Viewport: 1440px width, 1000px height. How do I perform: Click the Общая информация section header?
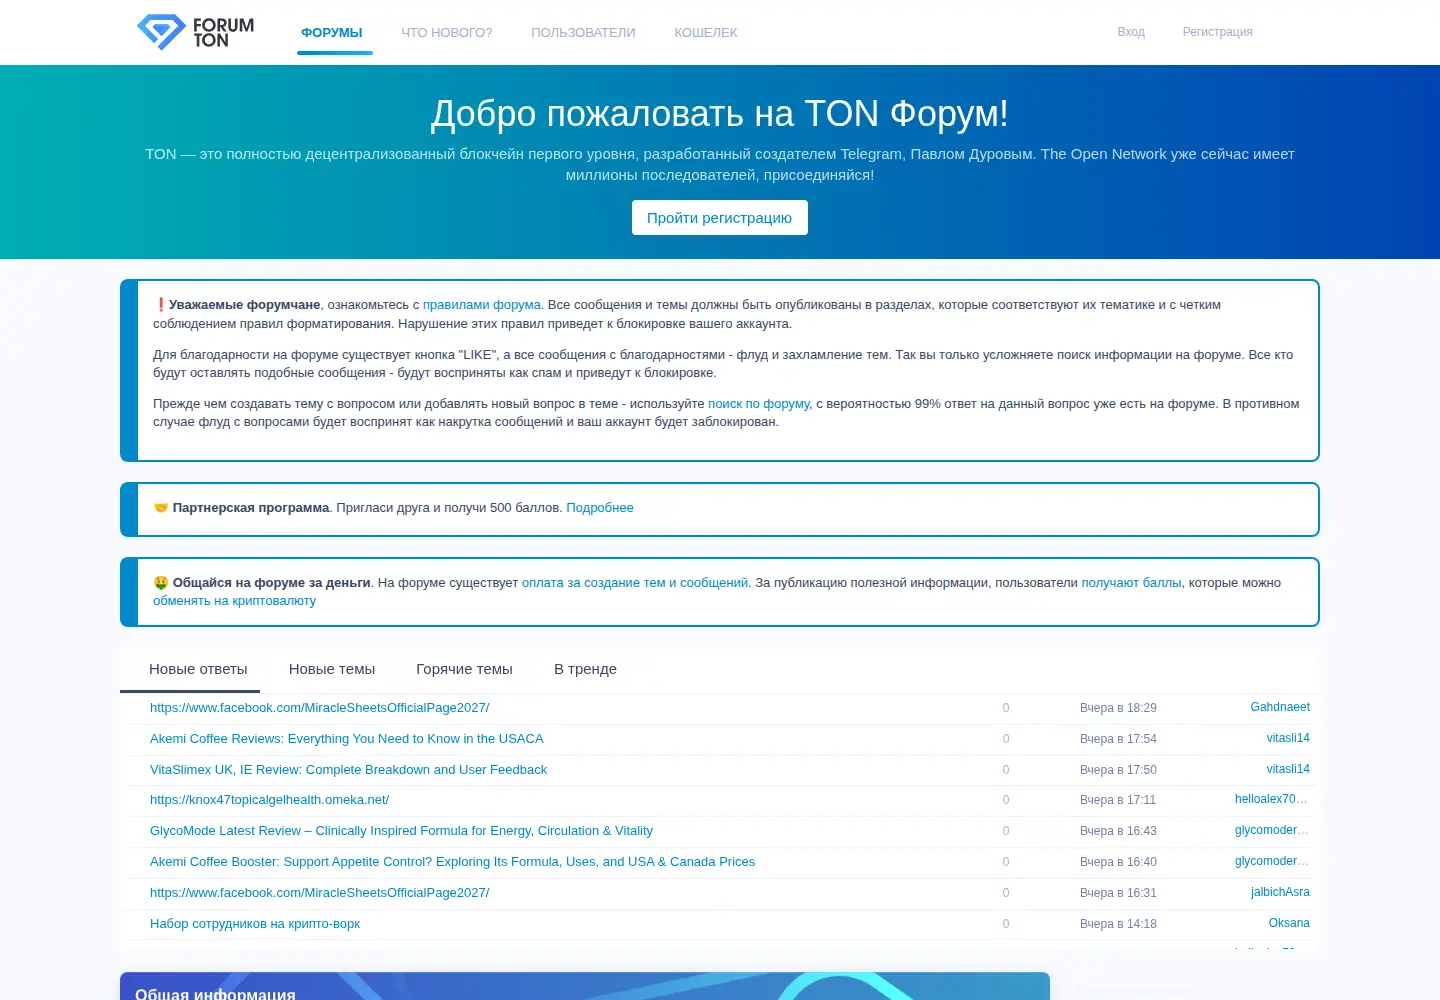coord(215,993)
